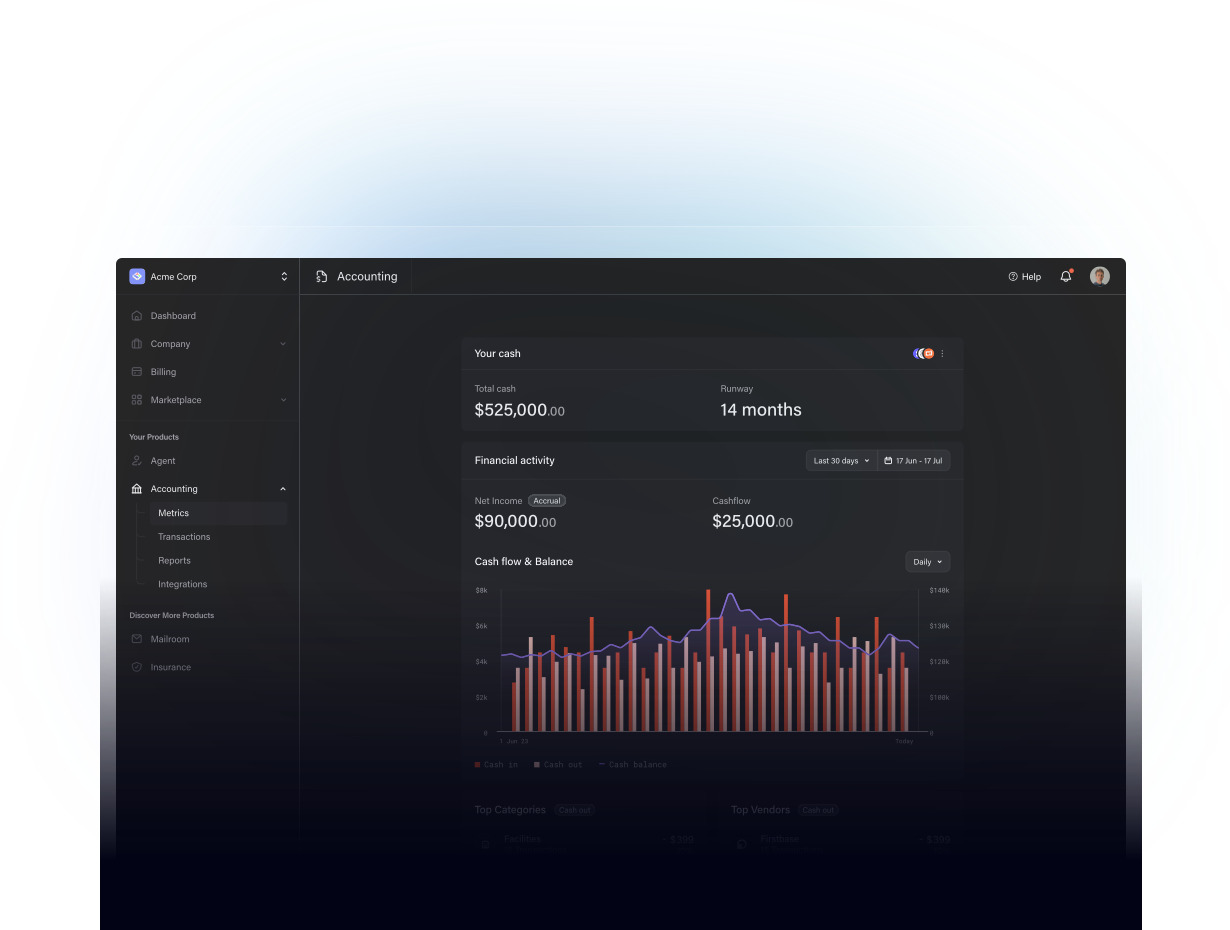The width and height of the screenshot is (1230, 930).
Task: Click the Cash in legend entry
Action: [496, 765]
